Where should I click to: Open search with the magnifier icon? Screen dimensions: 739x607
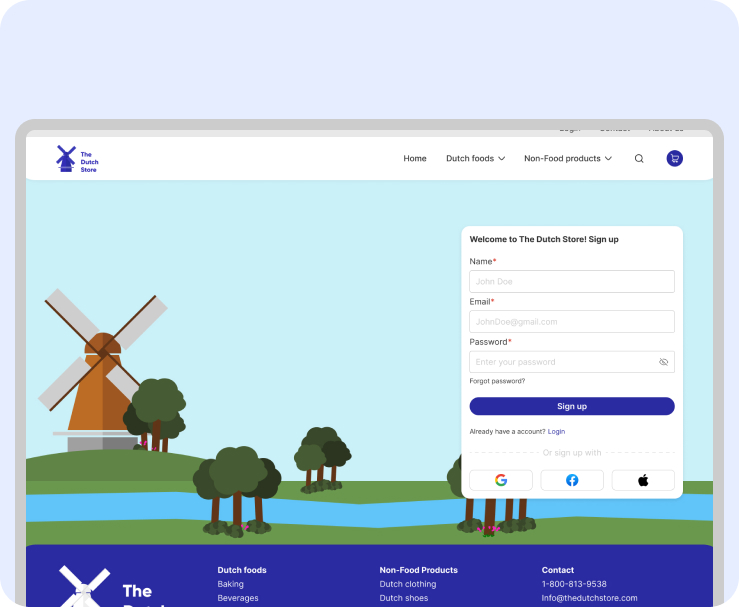[639, 159]
